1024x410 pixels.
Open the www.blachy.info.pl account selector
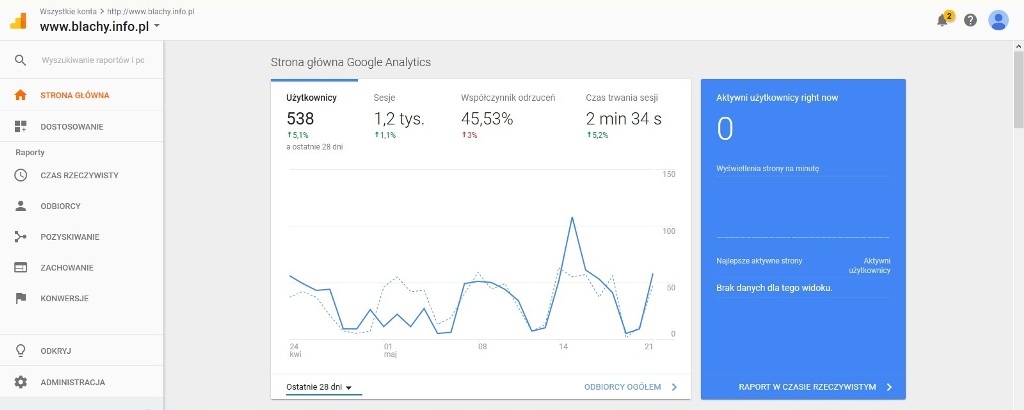click(x=99, y=27)
